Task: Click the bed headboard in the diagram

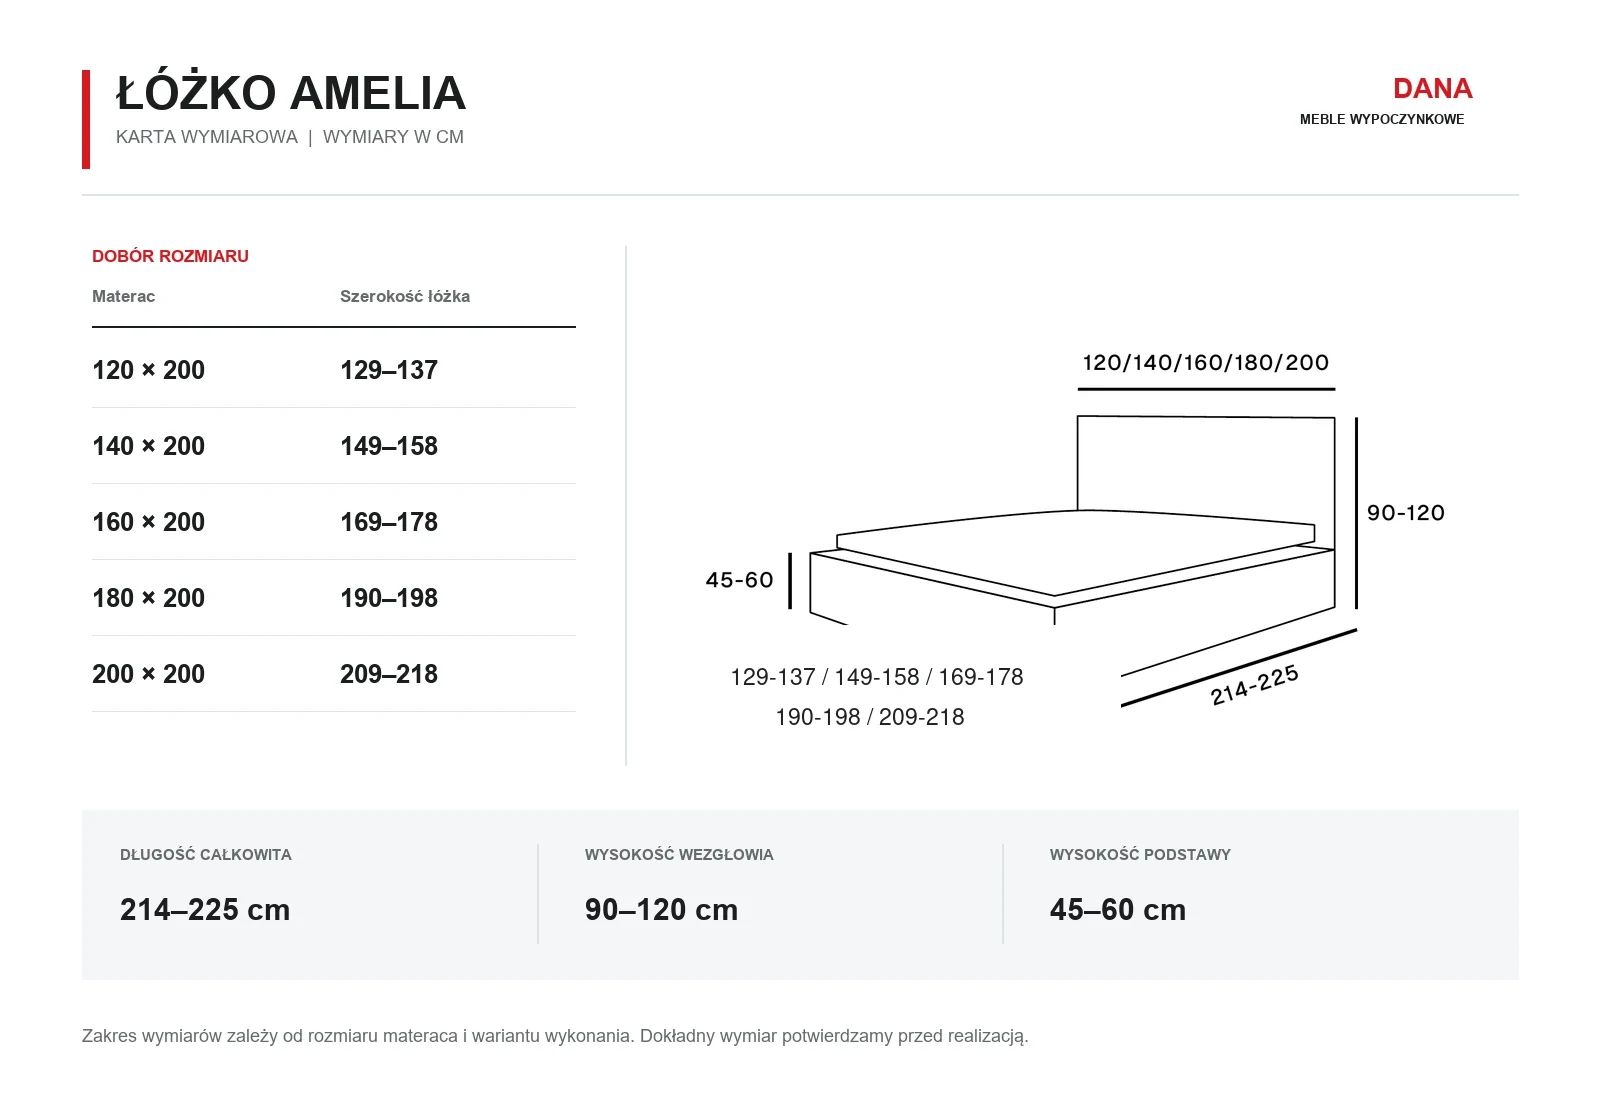Action: tap(1206, 463)
